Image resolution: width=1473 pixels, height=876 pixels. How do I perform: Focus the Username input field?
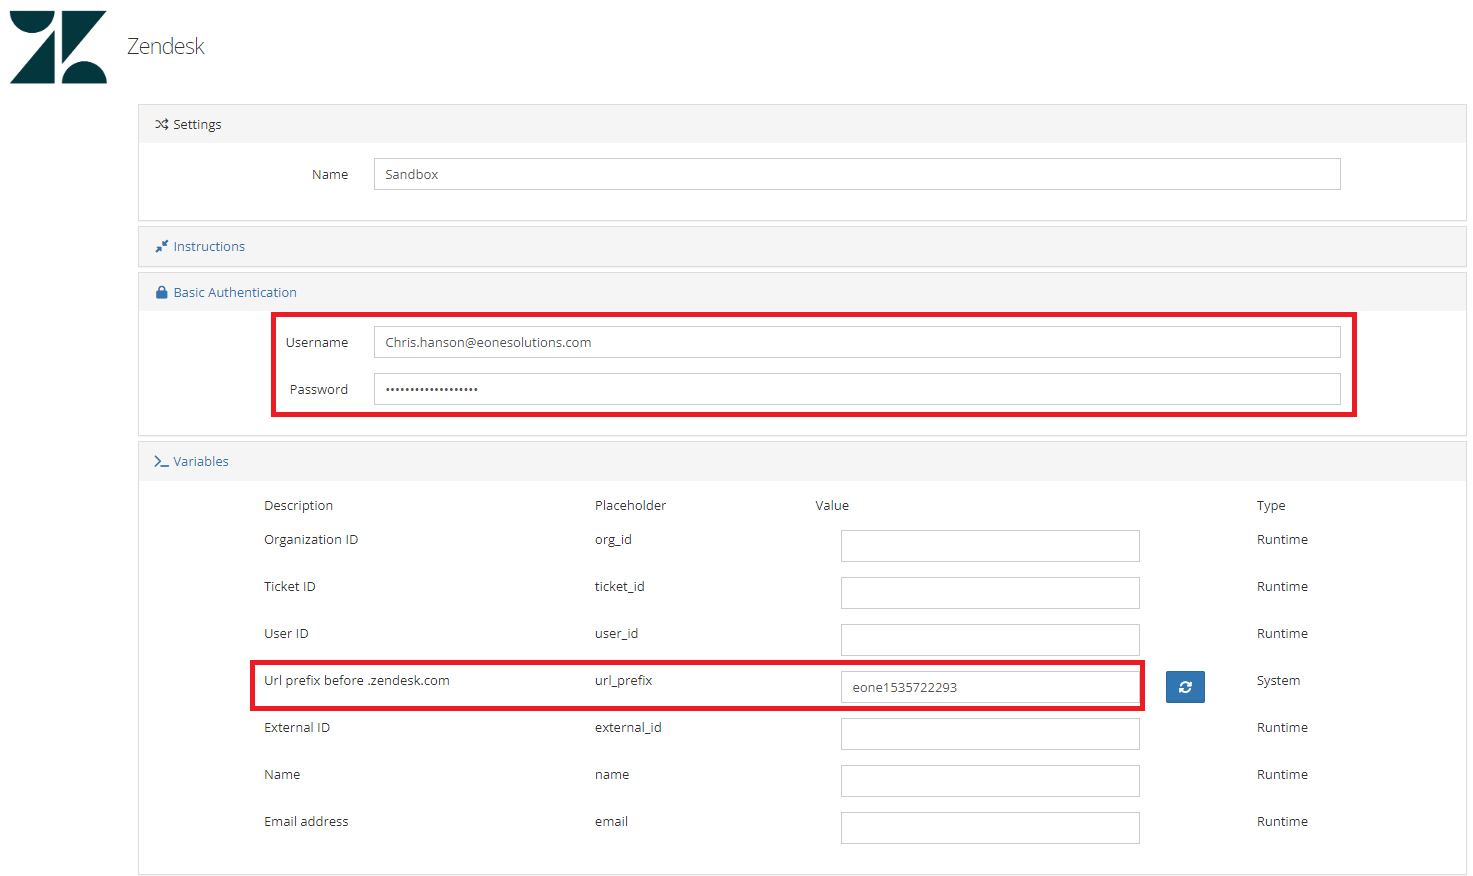click(857, 342)
